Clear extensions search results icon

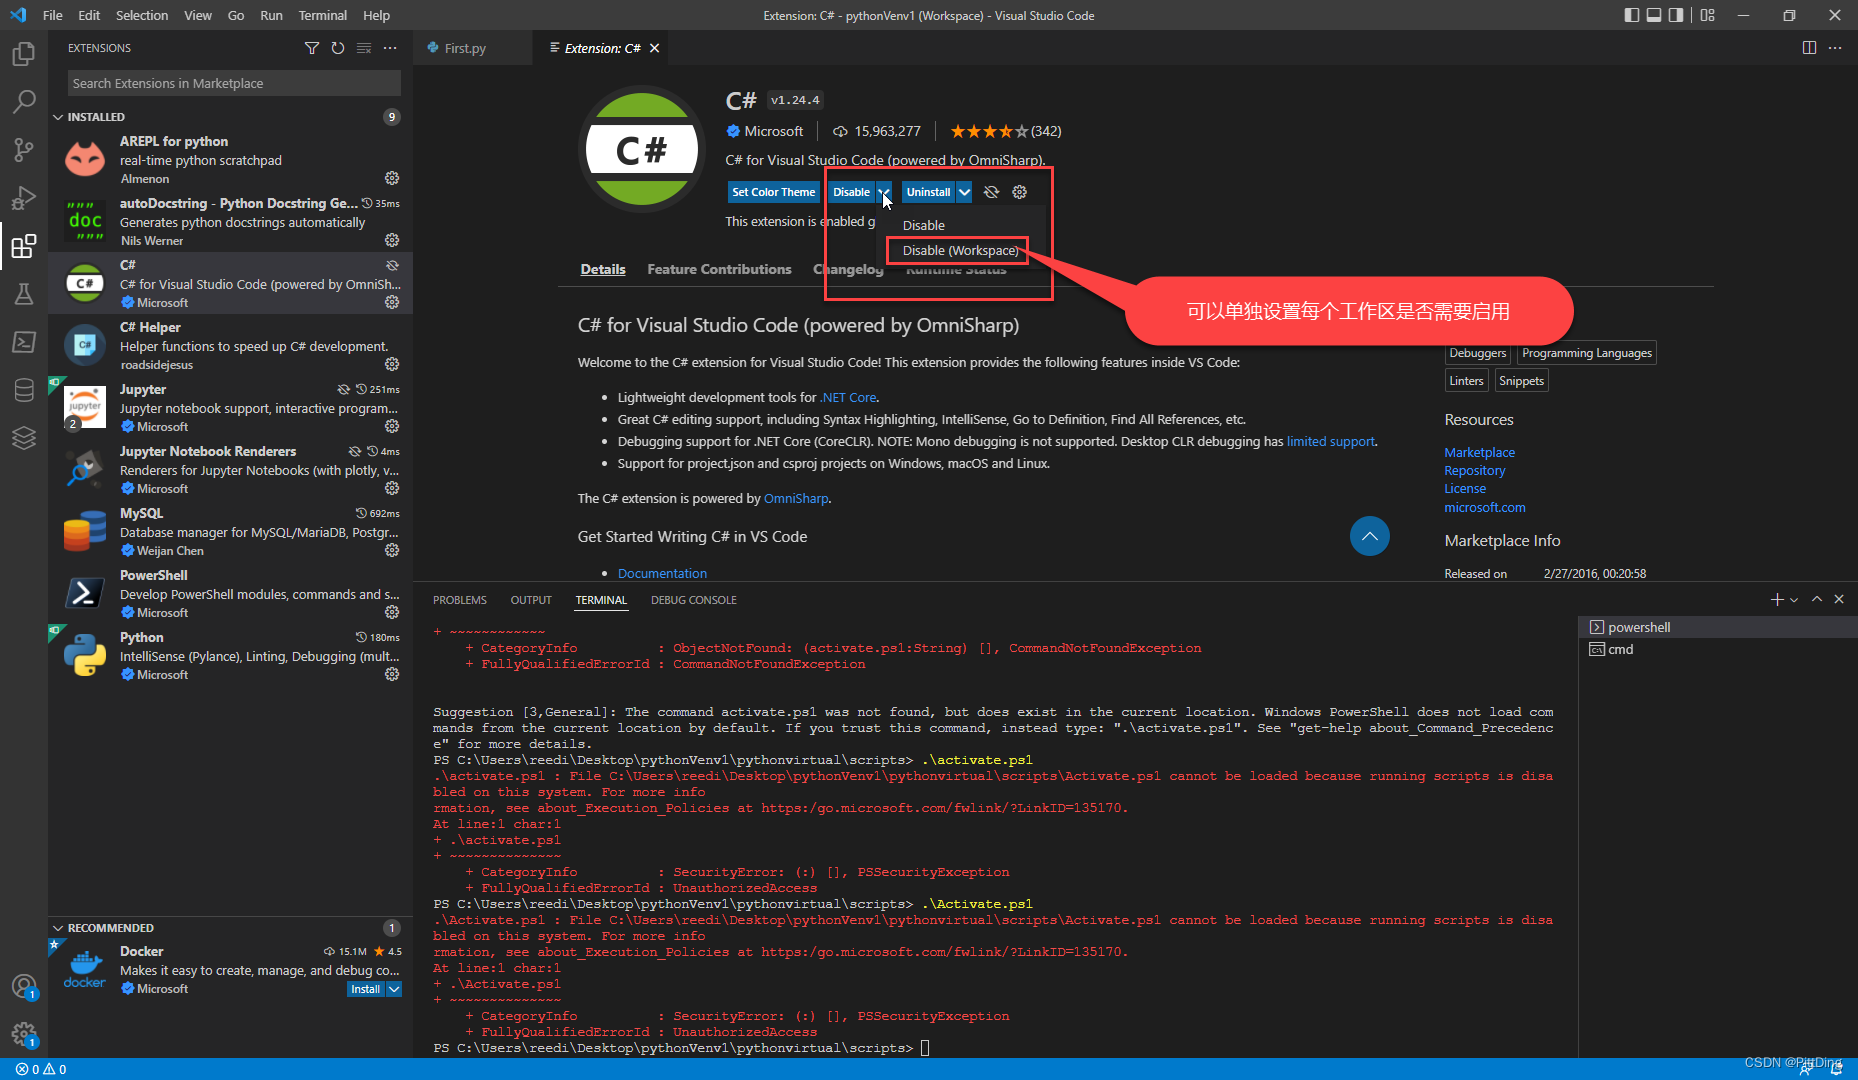coord(364,48)
